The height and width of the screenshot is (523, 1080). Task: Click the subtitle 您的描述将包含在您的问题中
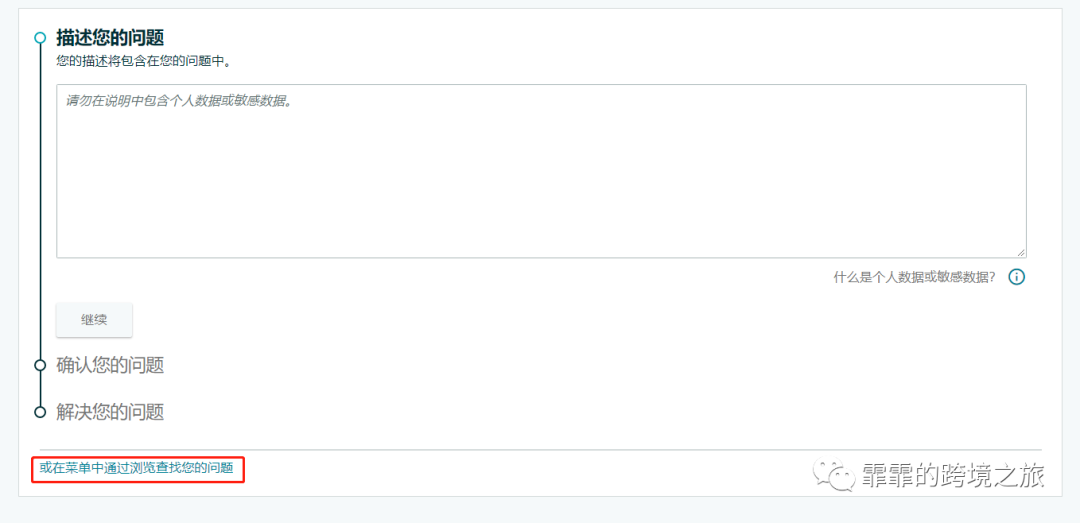tap(143, 61)
